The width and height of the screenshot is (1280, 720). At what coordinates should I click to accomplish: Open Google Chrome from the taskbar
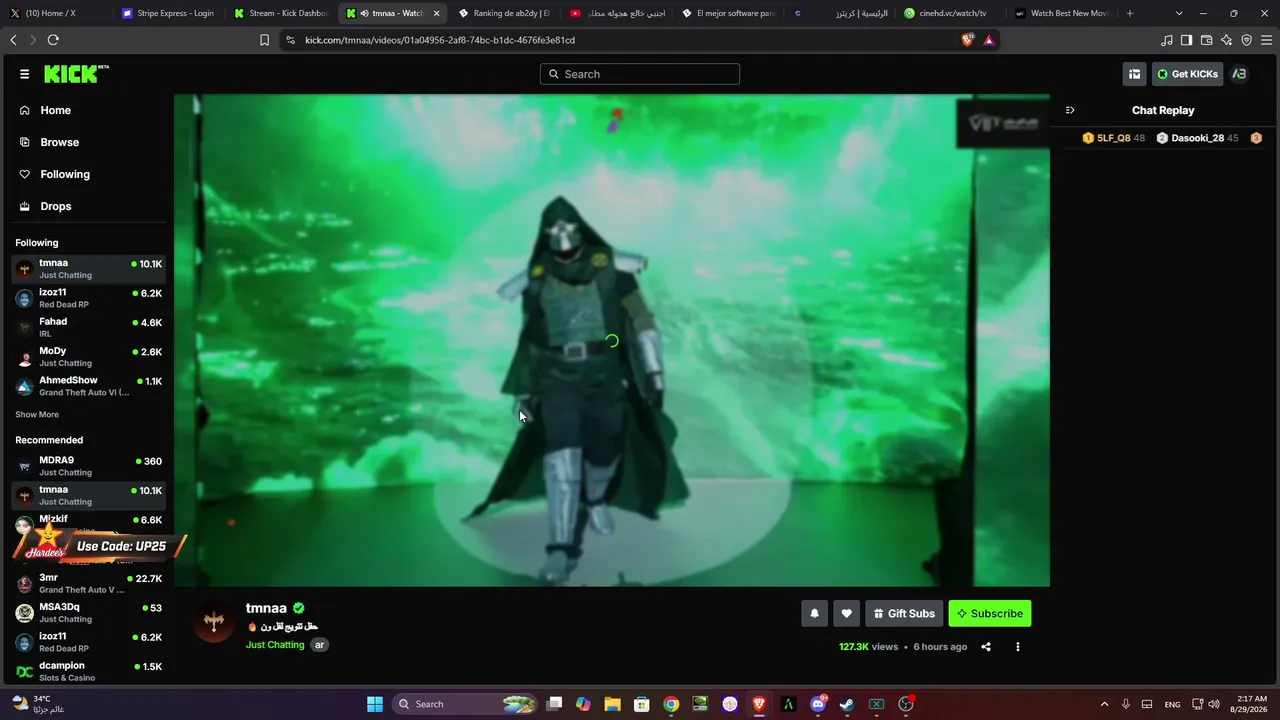point(671,704)
